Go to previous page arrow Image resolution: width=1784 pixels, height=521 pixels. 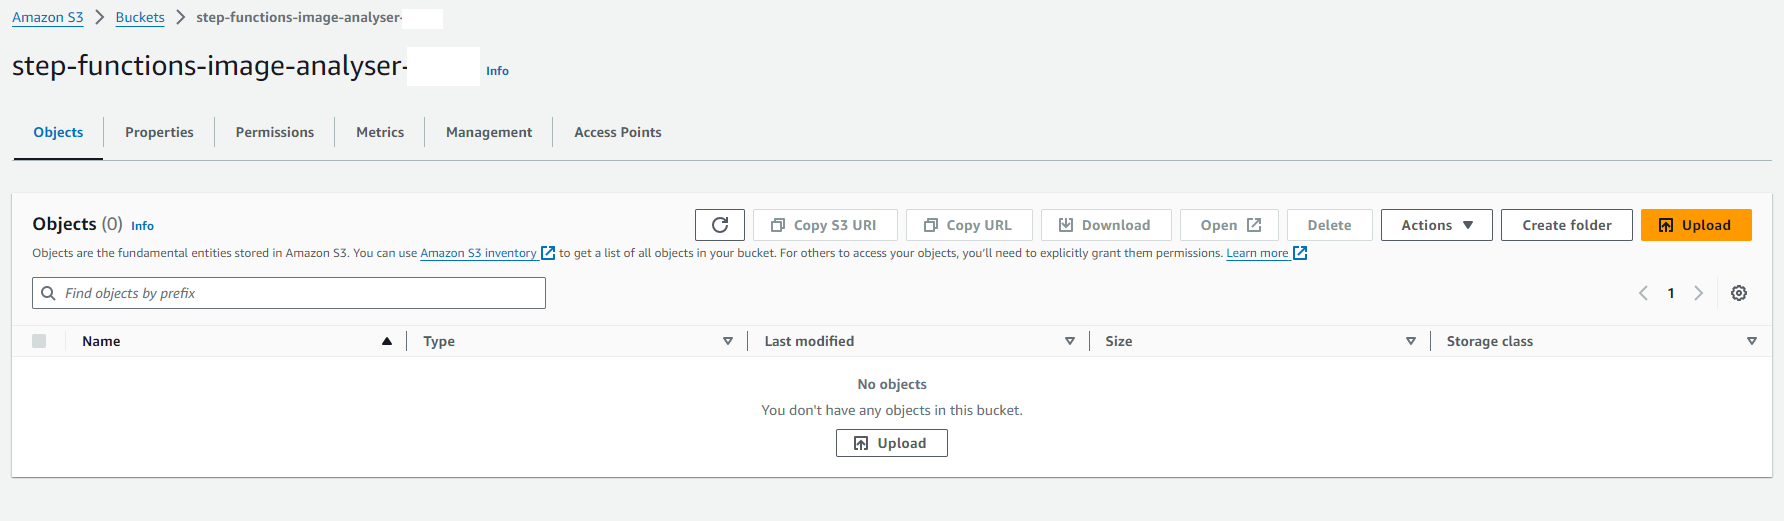1643,293
